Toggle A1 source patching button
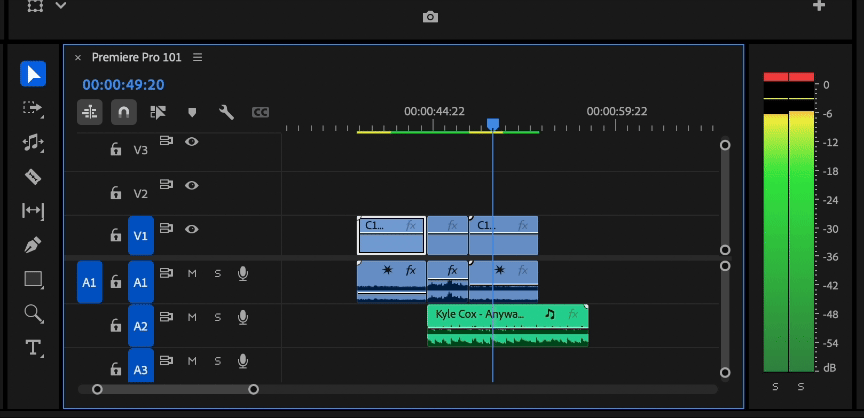This screenshot has height=418, width=864. pos(89,282)
